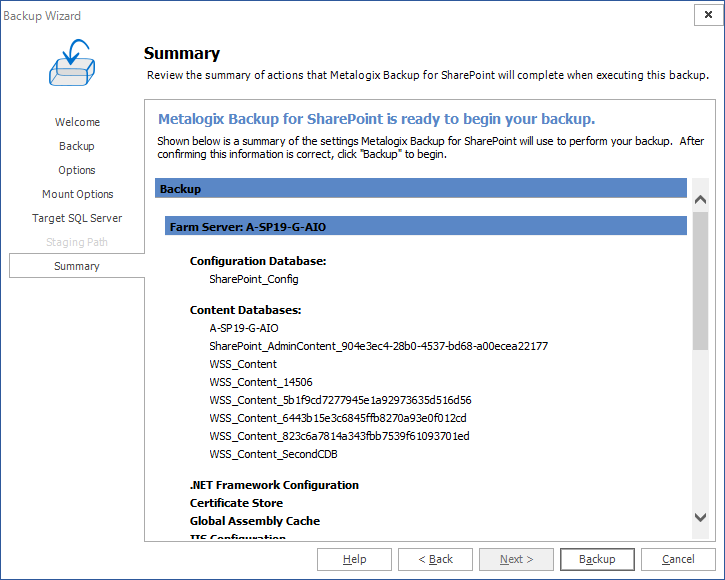Click the Help button
The height and width of the screenshot is (580, 725).
click(354, 559)
